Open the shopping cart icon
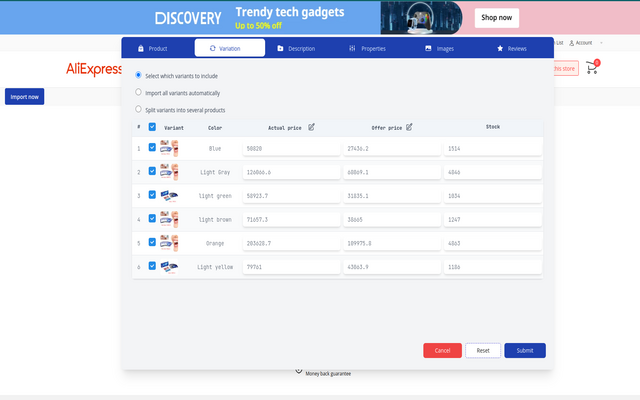640x400 pixels. (592, 69)
